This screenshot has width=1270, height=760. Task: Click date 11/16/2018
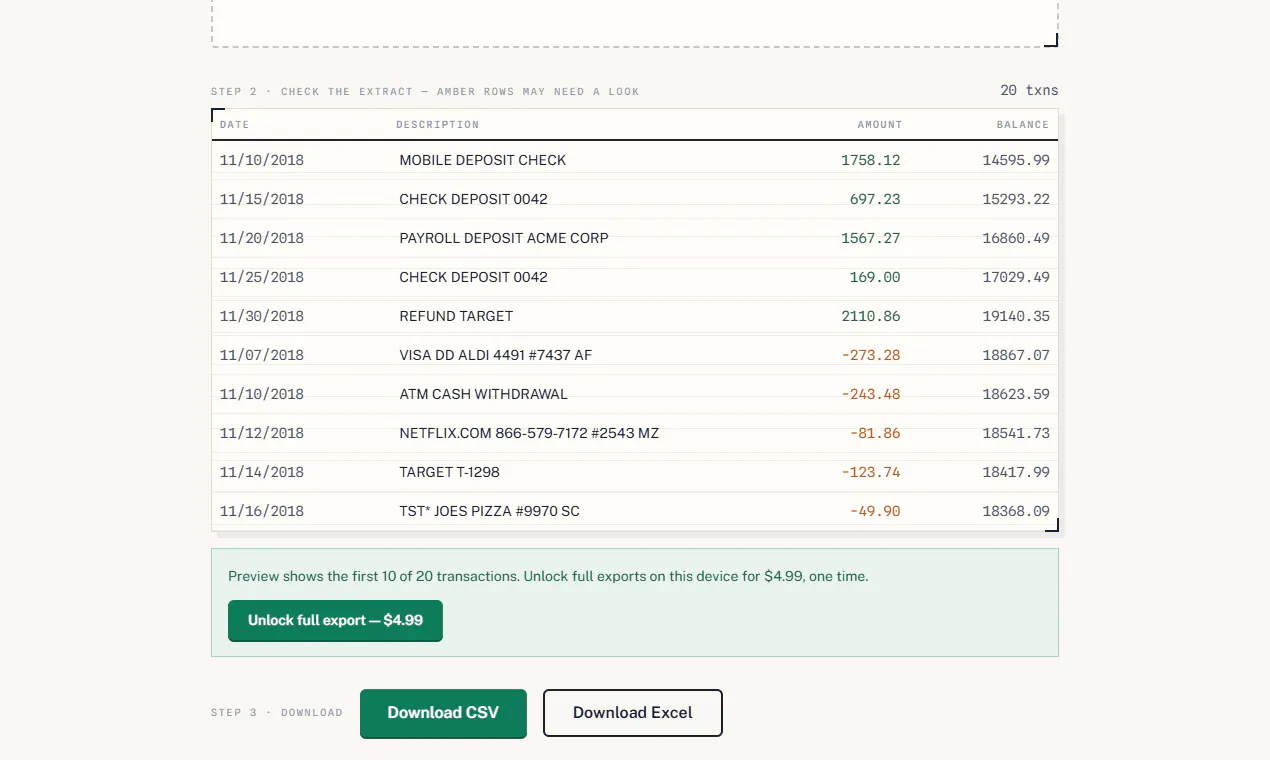(x=262, y=511)
